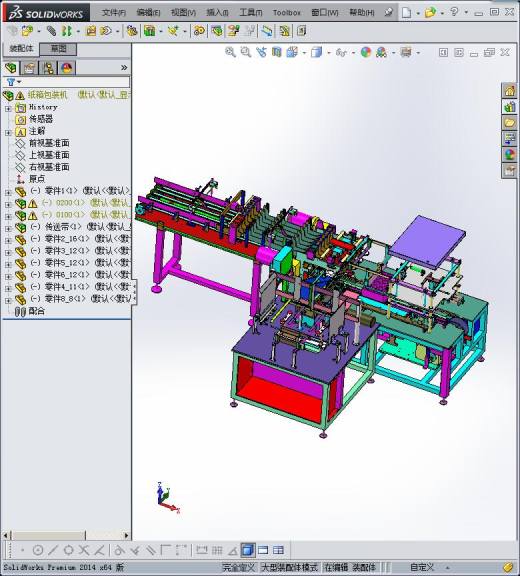520x576 pixels.
Task: Open the DisplayManager color ball tab
Action: tap(66, 68)
